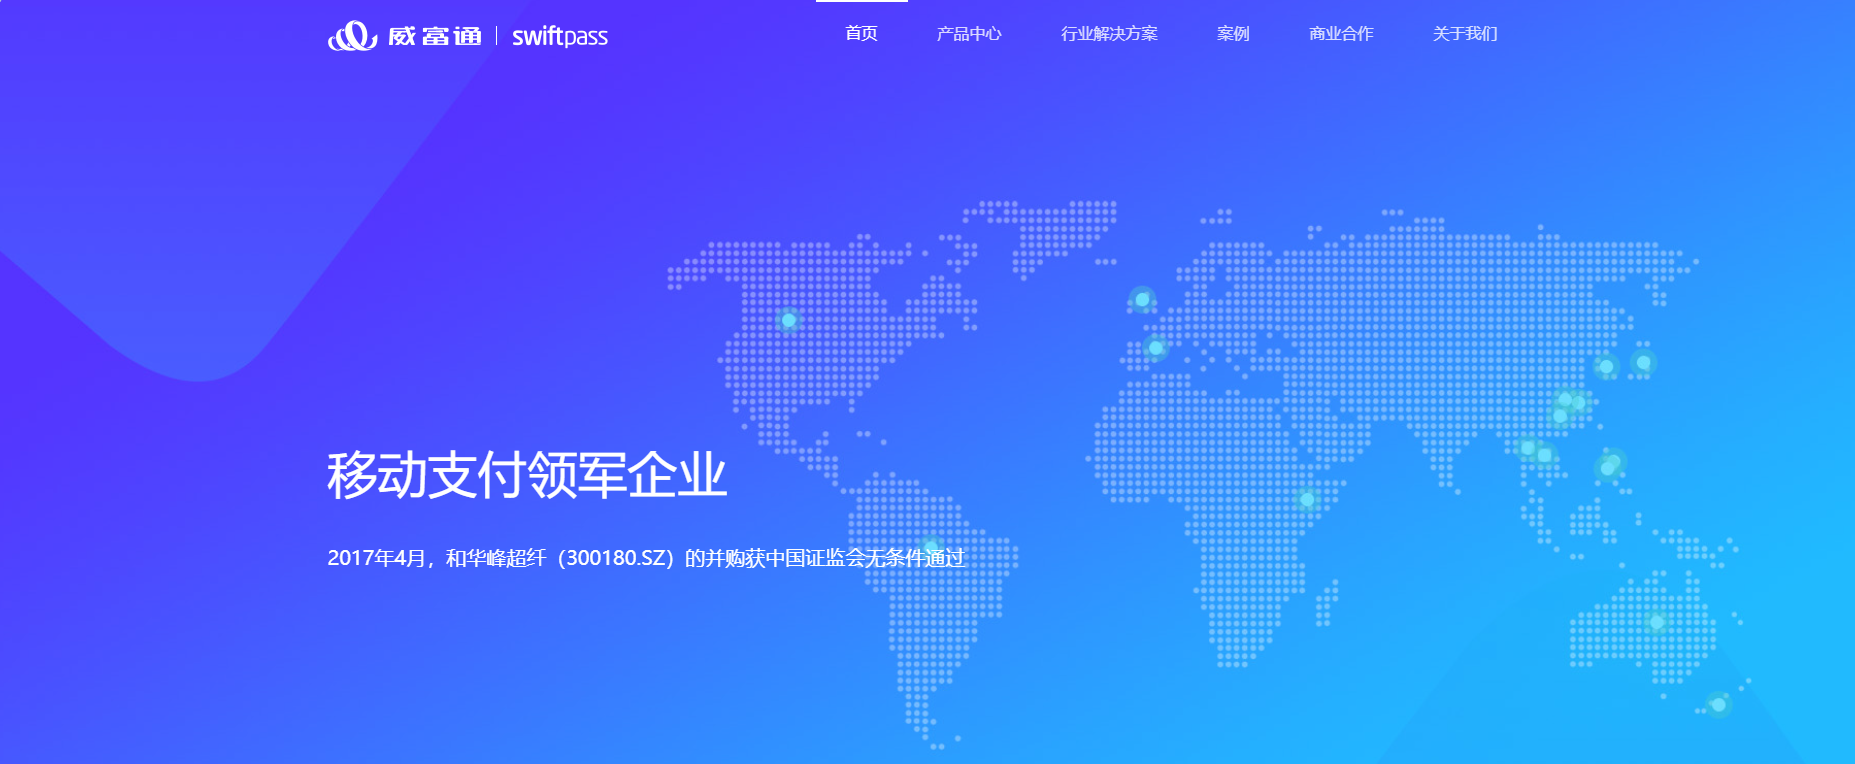Go to the 案例 page
This screenshot has height=764, width=1855.
1233,34
